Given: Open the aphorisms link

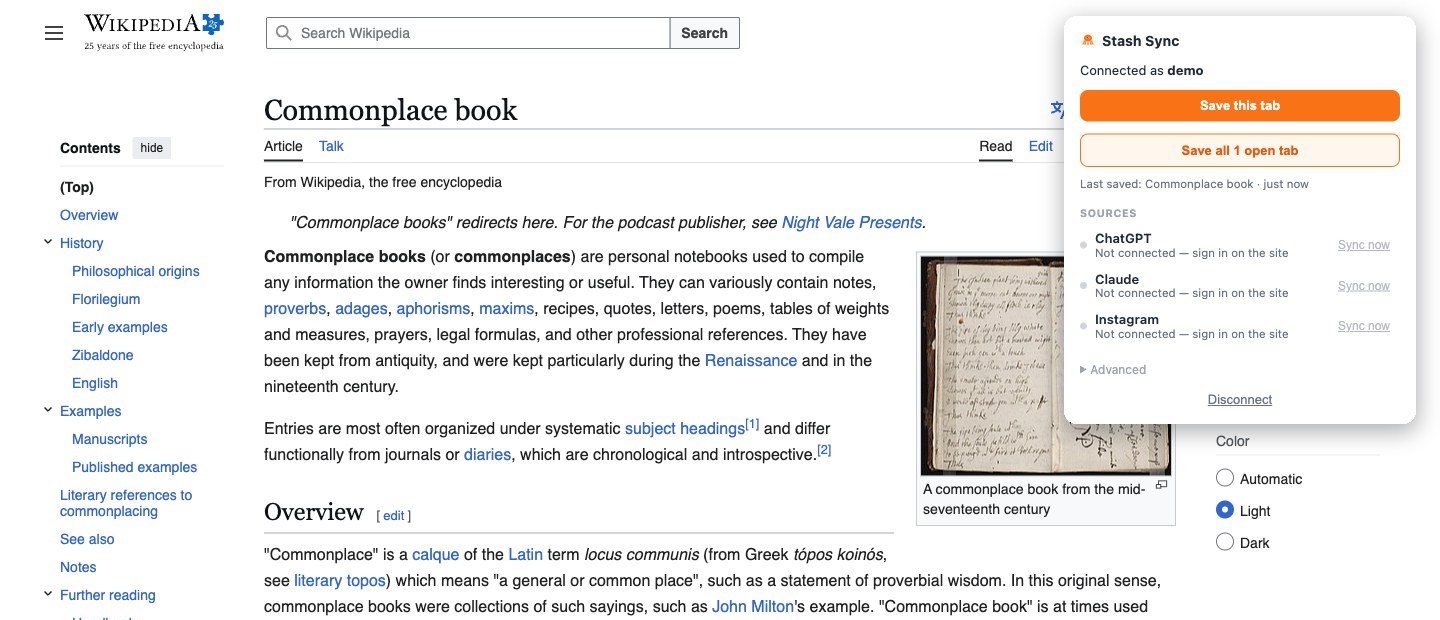Looking at the screenshot, I should tap(433, 308).
